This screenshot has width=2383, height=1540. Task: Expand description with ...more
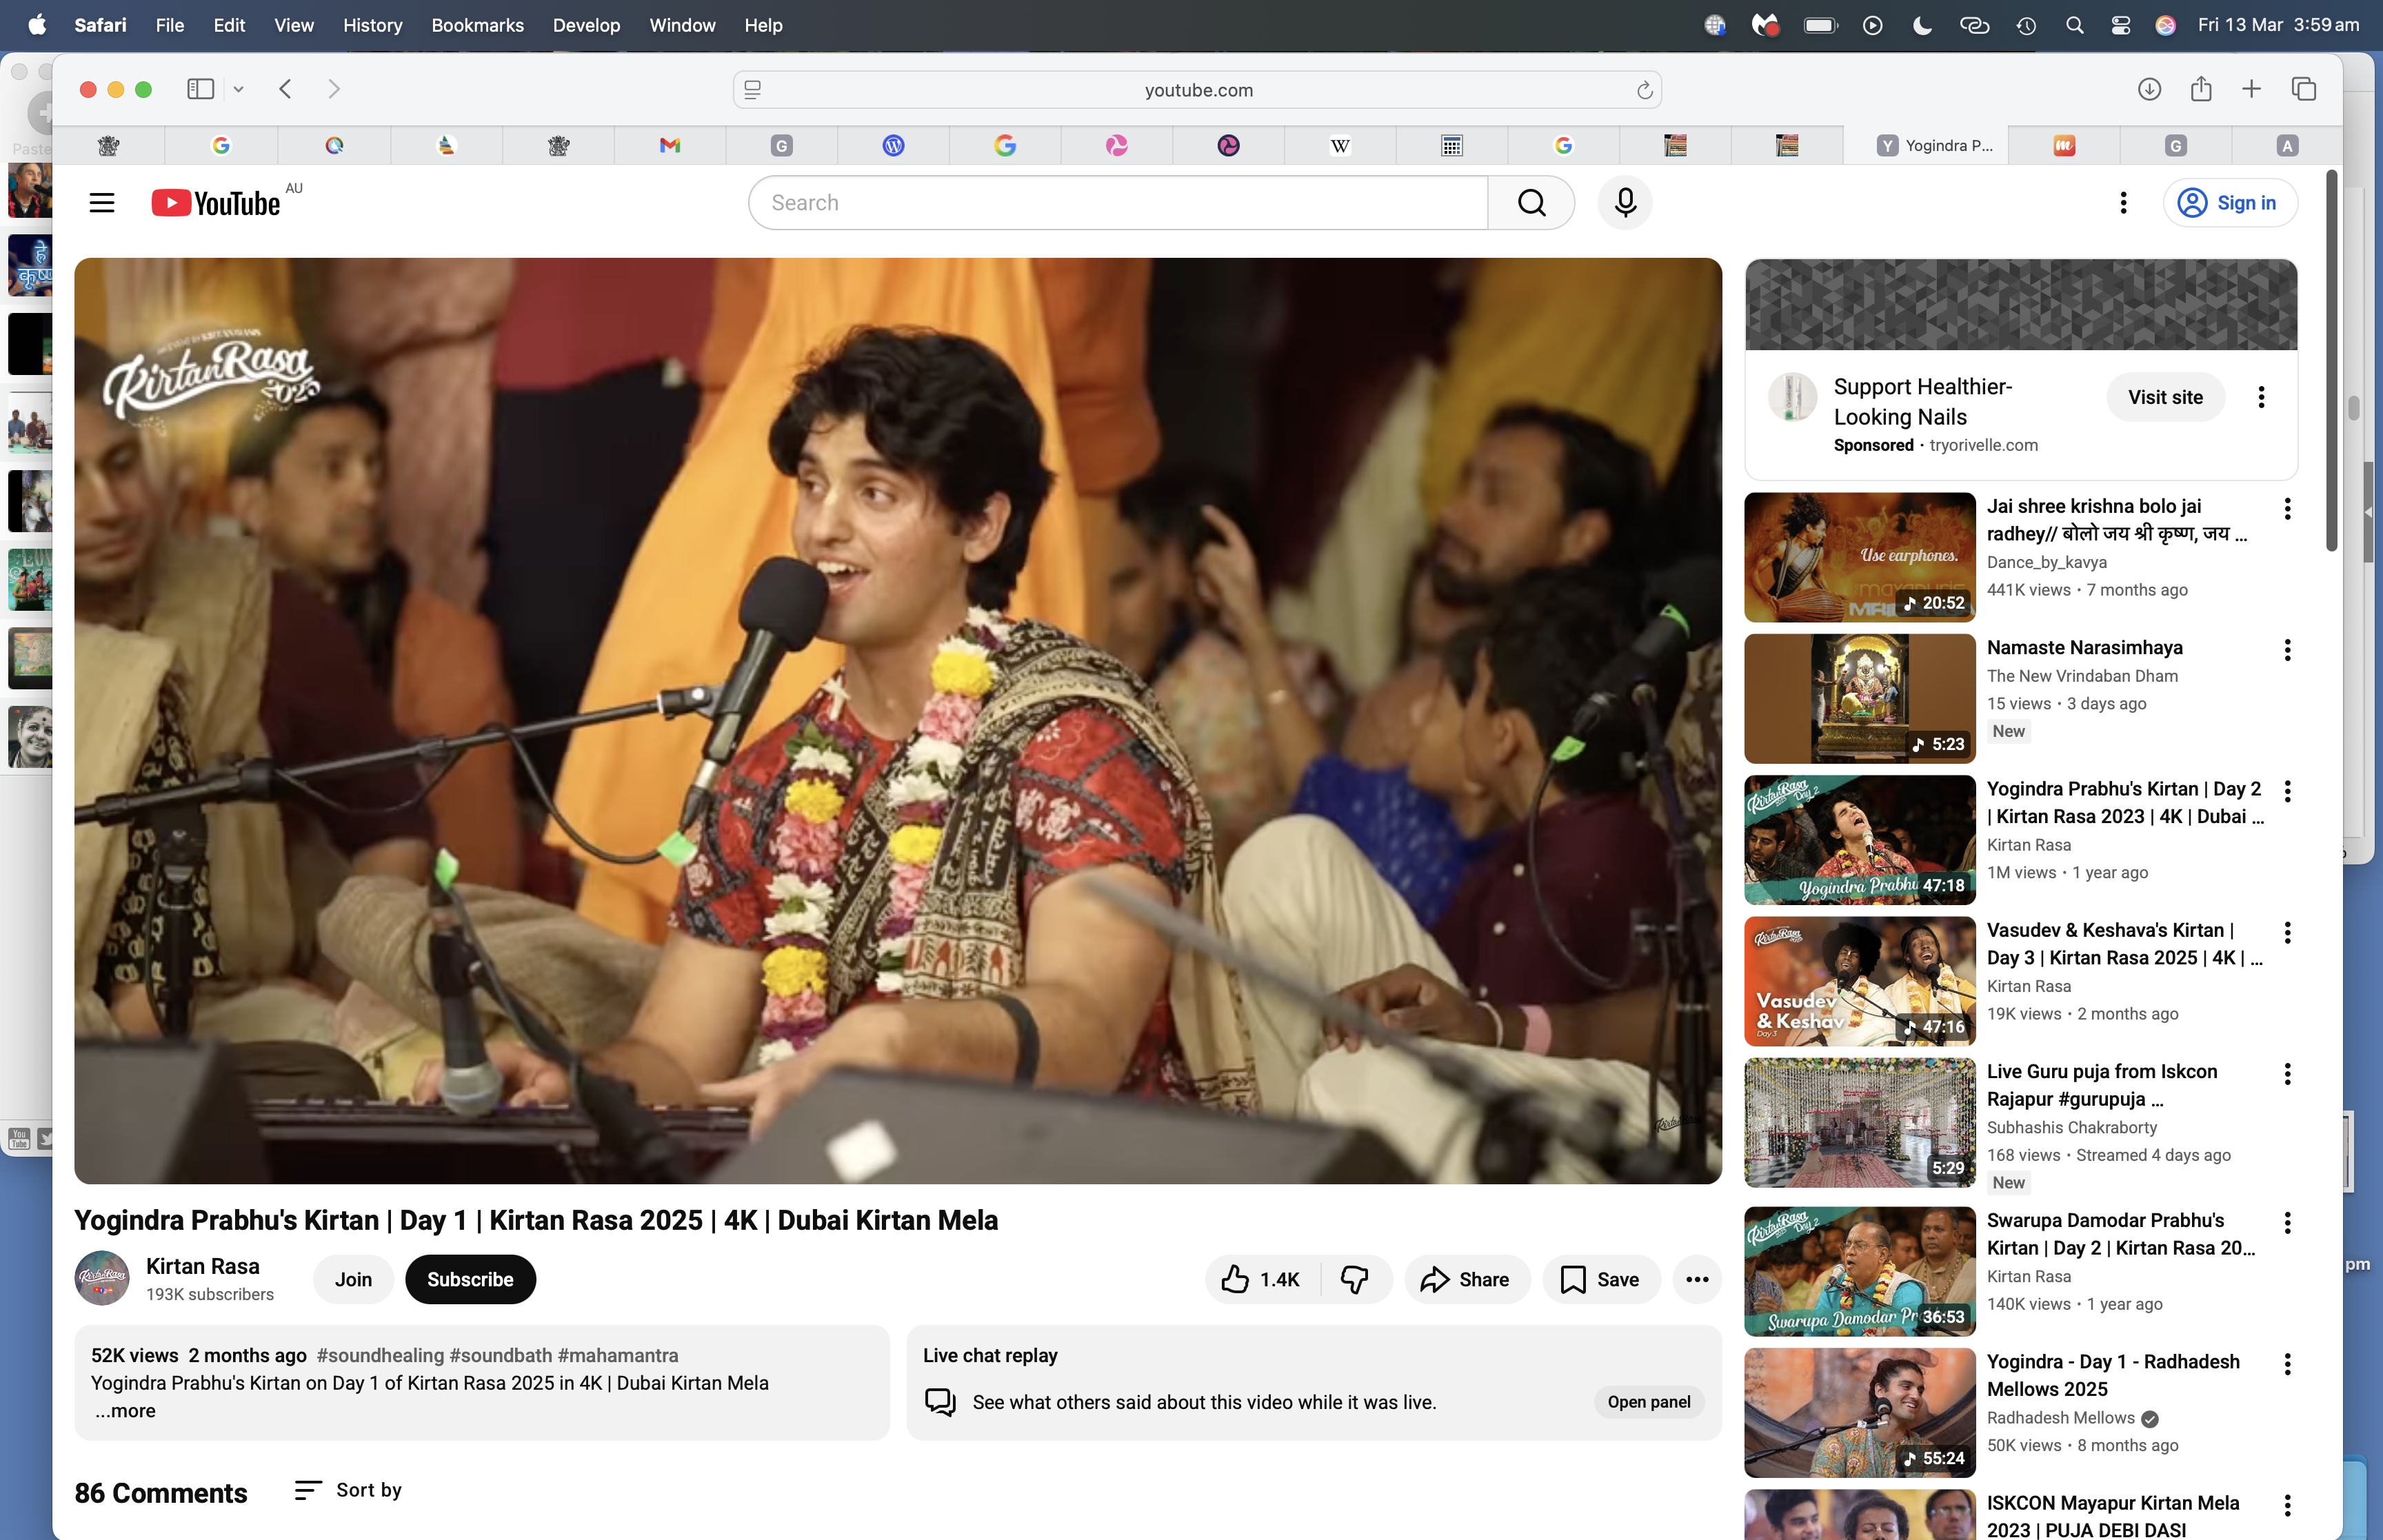coord(125,1411)
